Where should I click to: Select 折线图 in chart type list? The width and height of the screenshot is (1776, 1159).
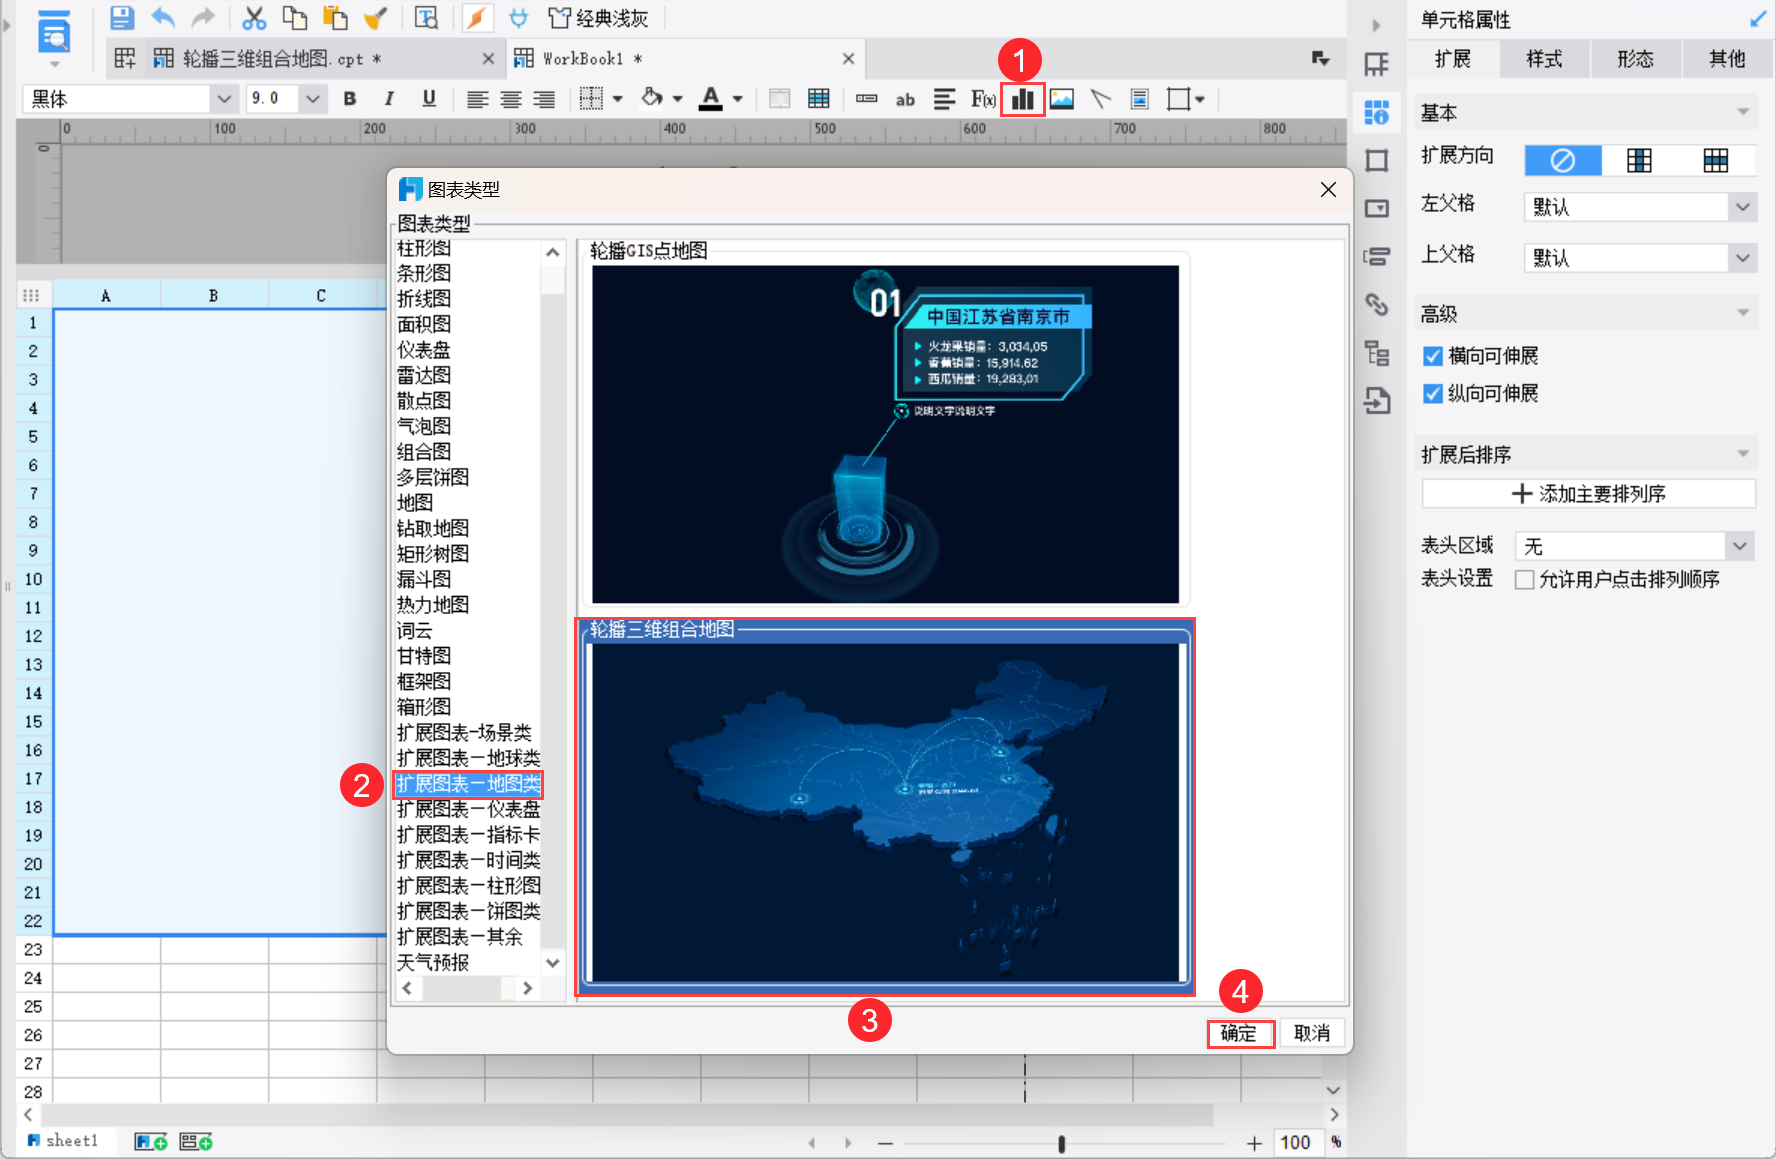pos(424,299)
